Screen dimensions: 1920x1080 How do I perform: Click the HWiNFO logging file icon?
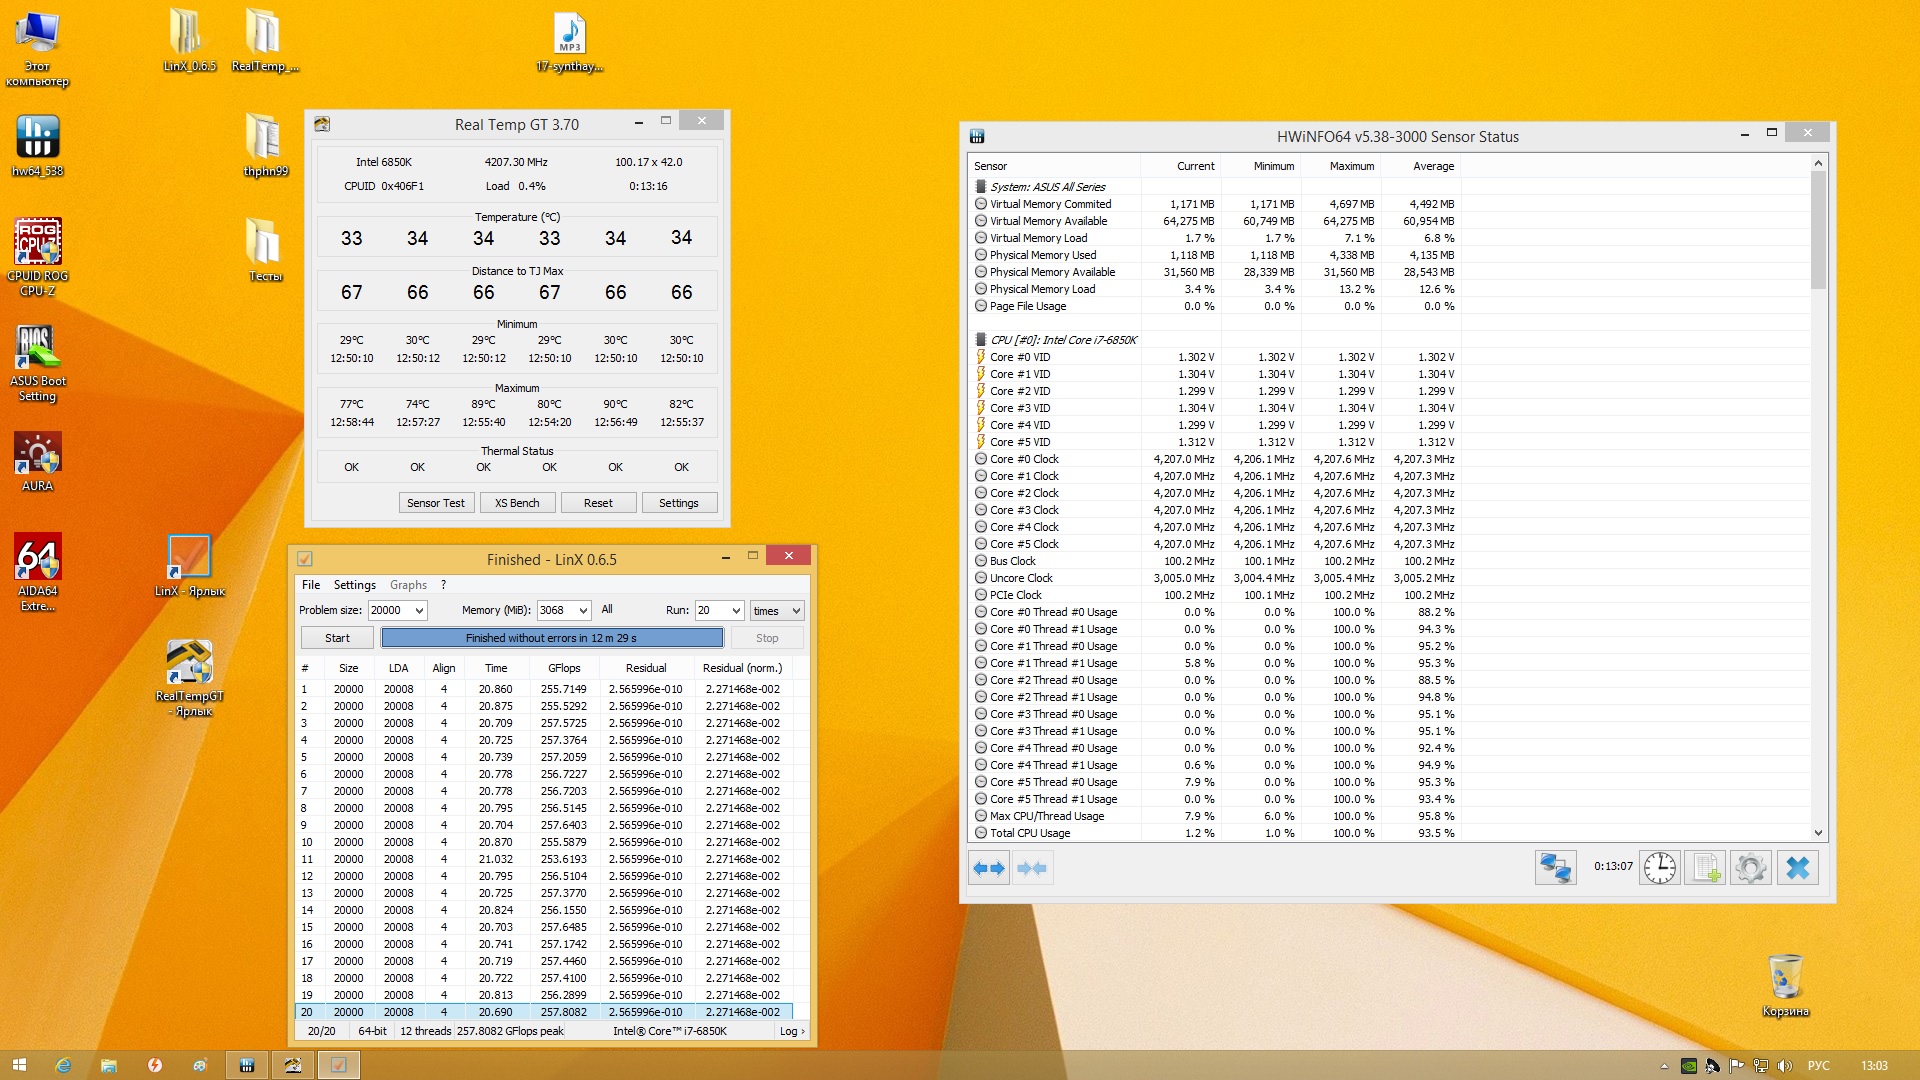point(1704,868)
